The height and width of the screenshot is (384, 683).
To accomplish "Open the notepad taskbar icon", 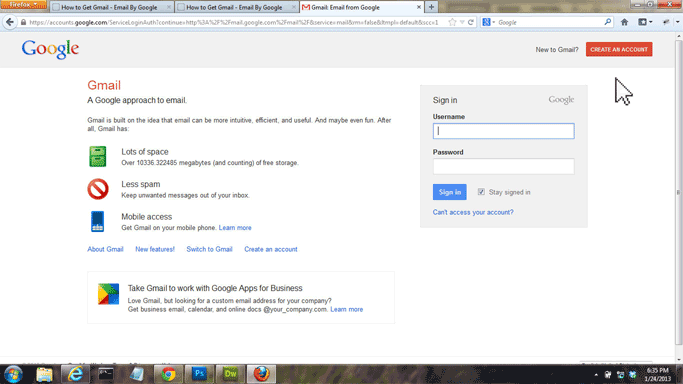I will (137, 374).
